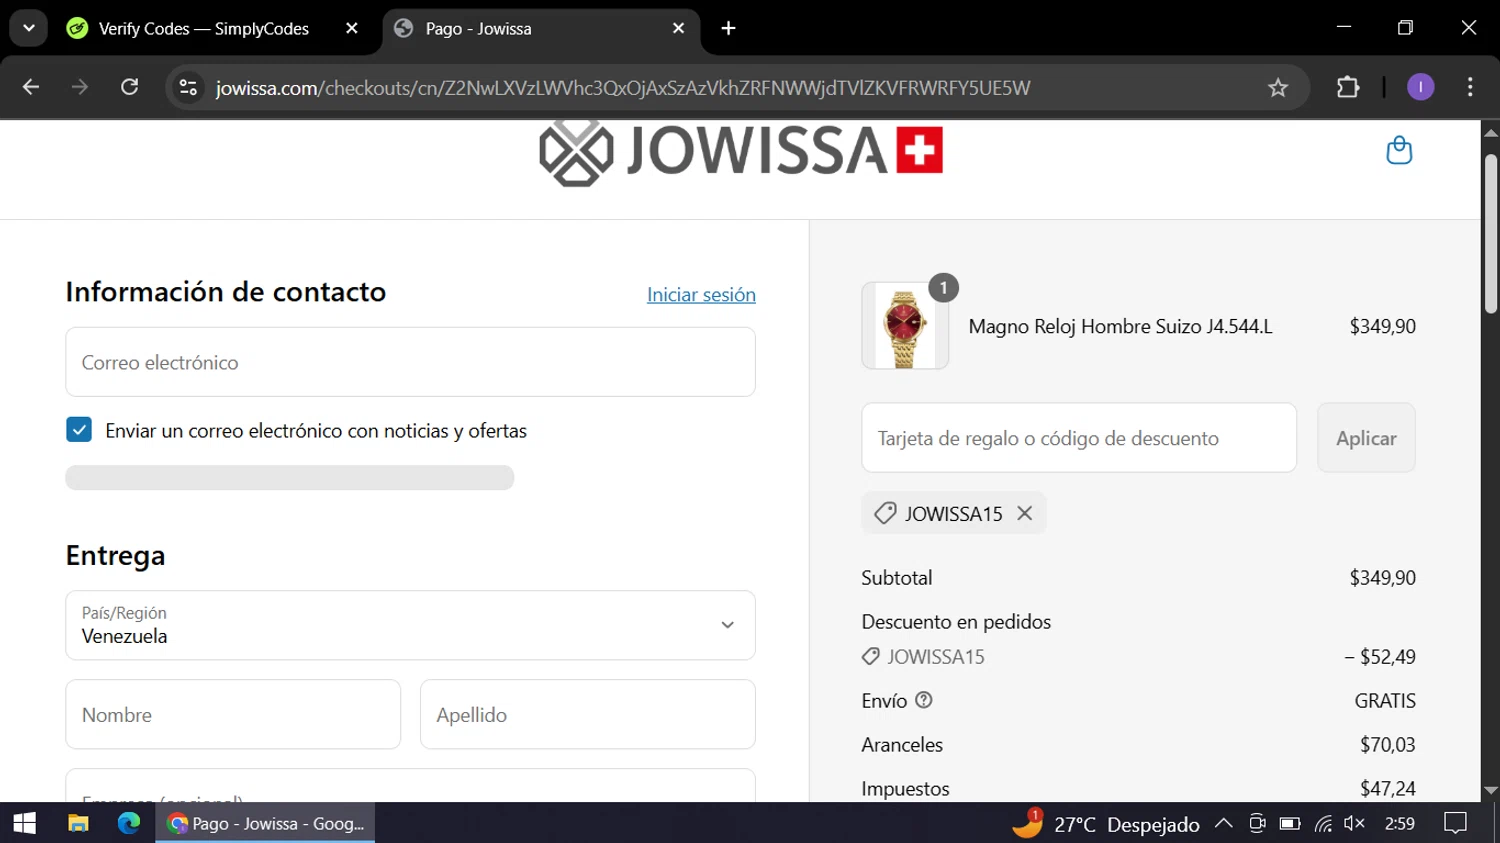Click the vertical page scrollbar

1490,235
